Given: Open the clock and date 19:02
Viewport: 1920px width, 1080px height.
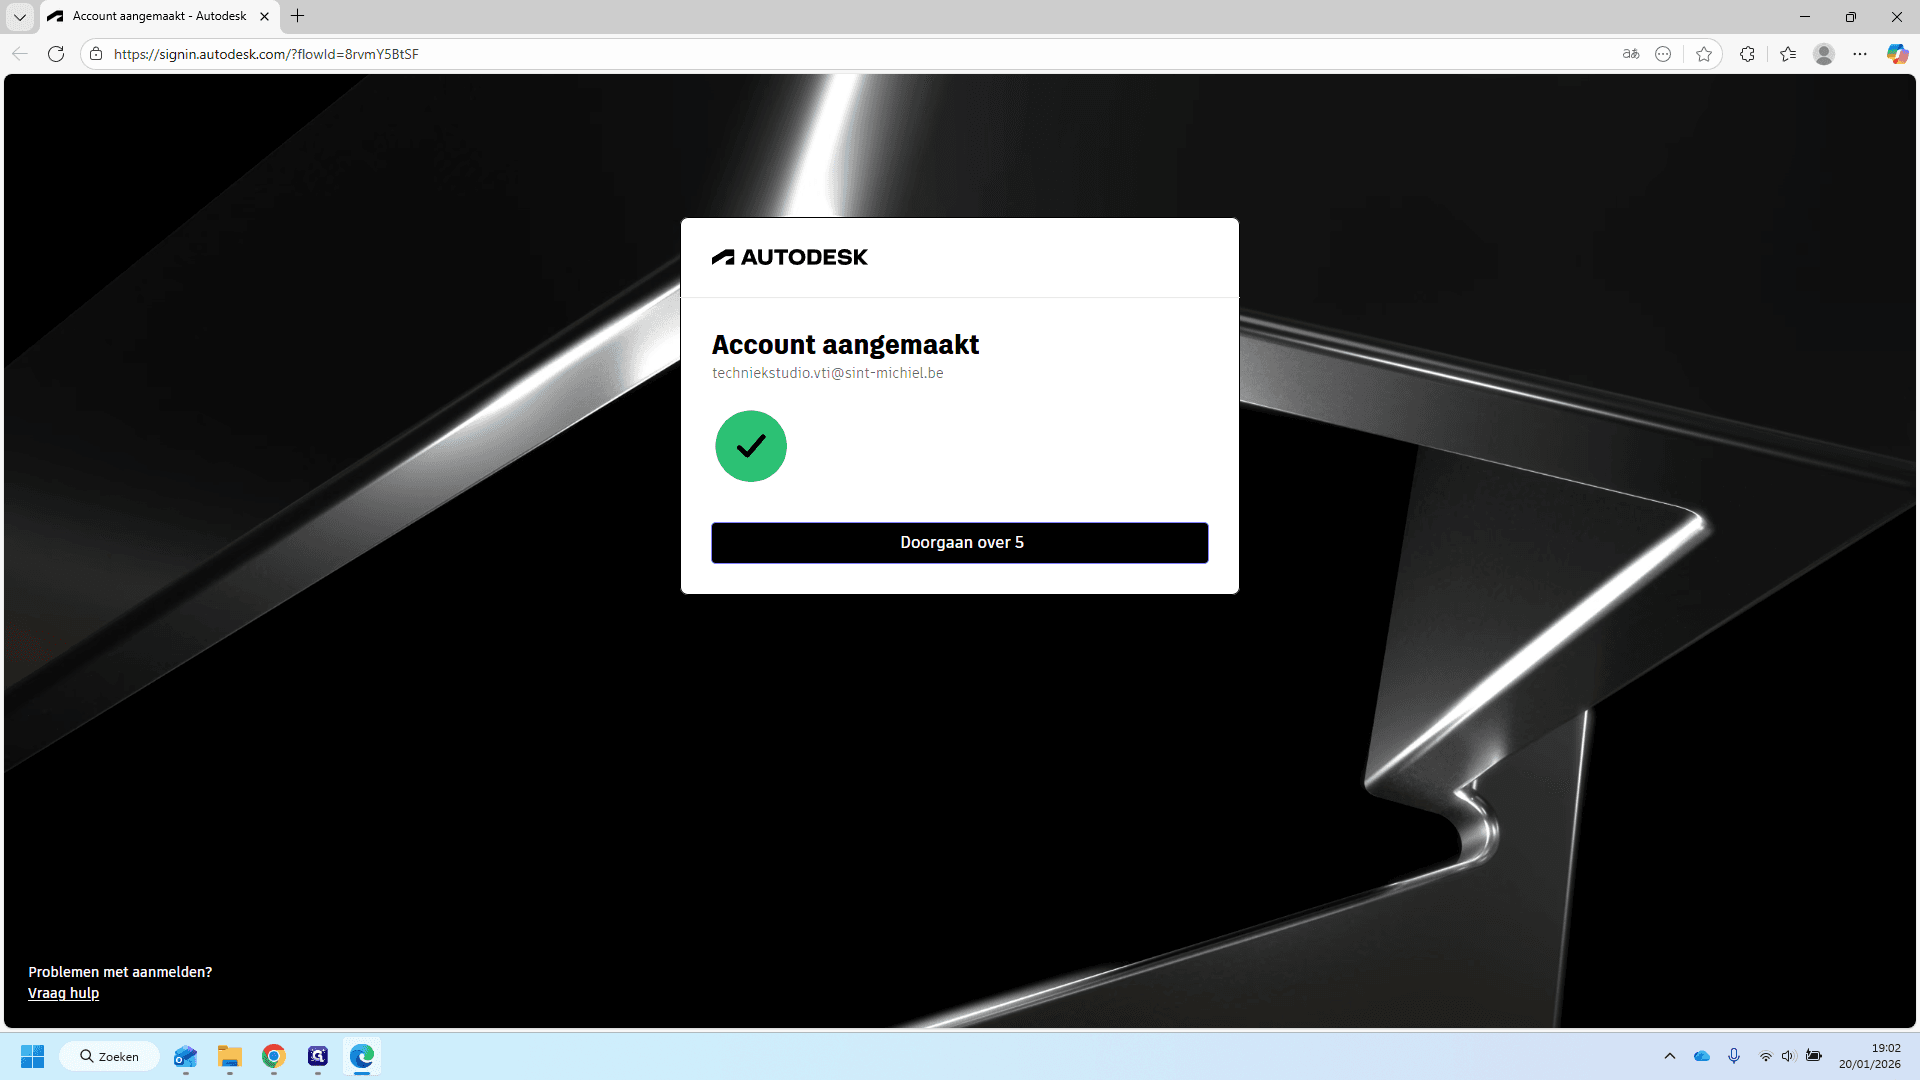Looking at the screenshot, I should point(1870,1056).
